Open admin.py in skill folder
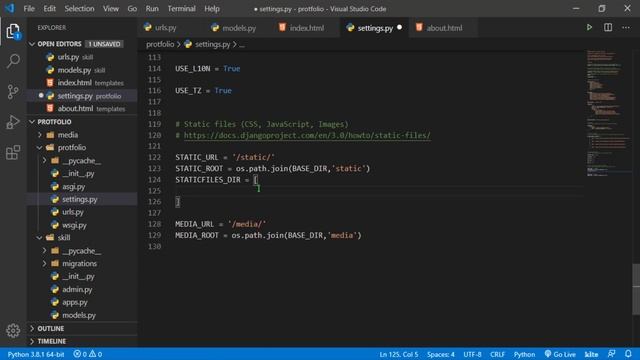This screenshot has width=640, height=360. [77, 289]
